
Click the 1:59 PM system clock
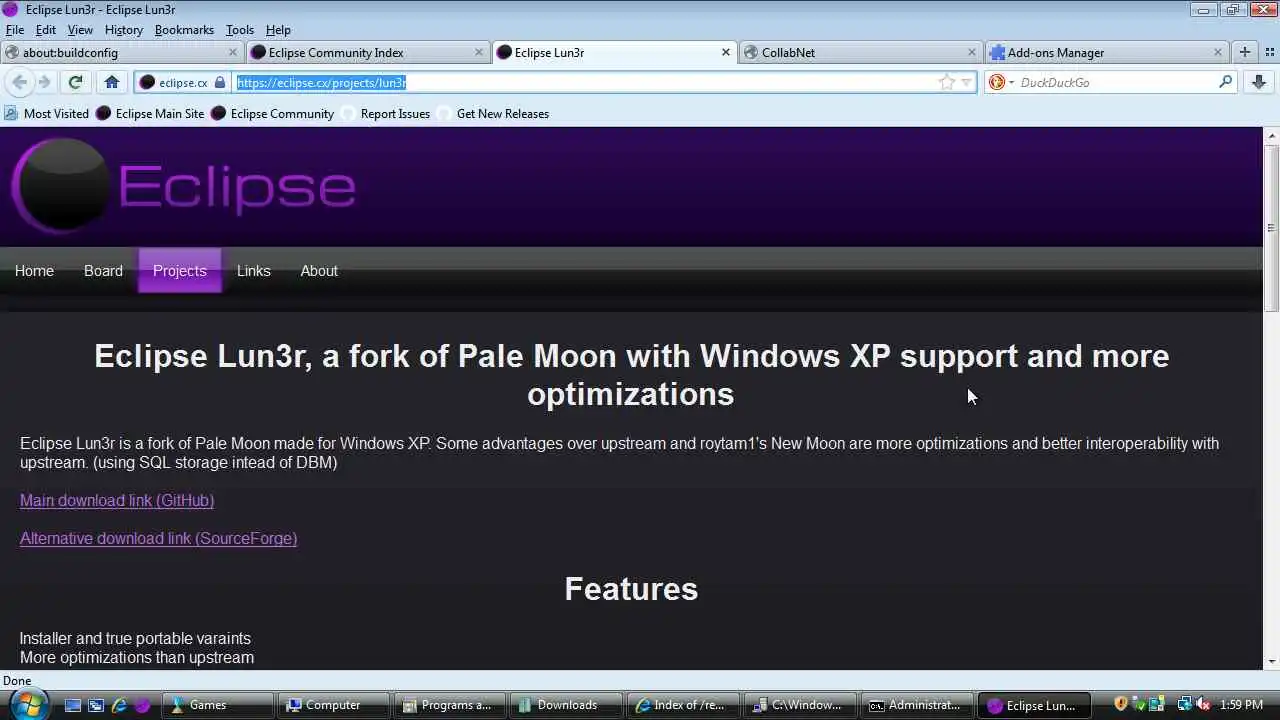click(1242, 705)
